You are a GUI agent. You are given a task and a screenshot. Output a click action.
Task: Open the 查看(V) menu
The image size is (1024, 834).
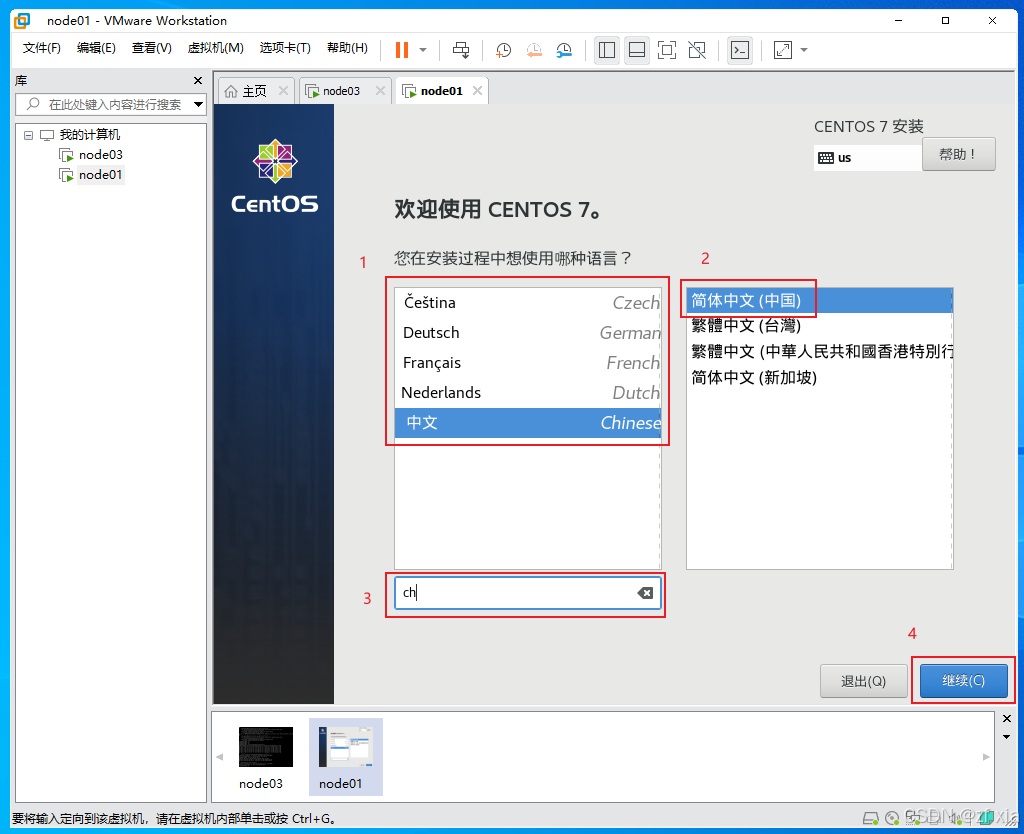(152, 48)
